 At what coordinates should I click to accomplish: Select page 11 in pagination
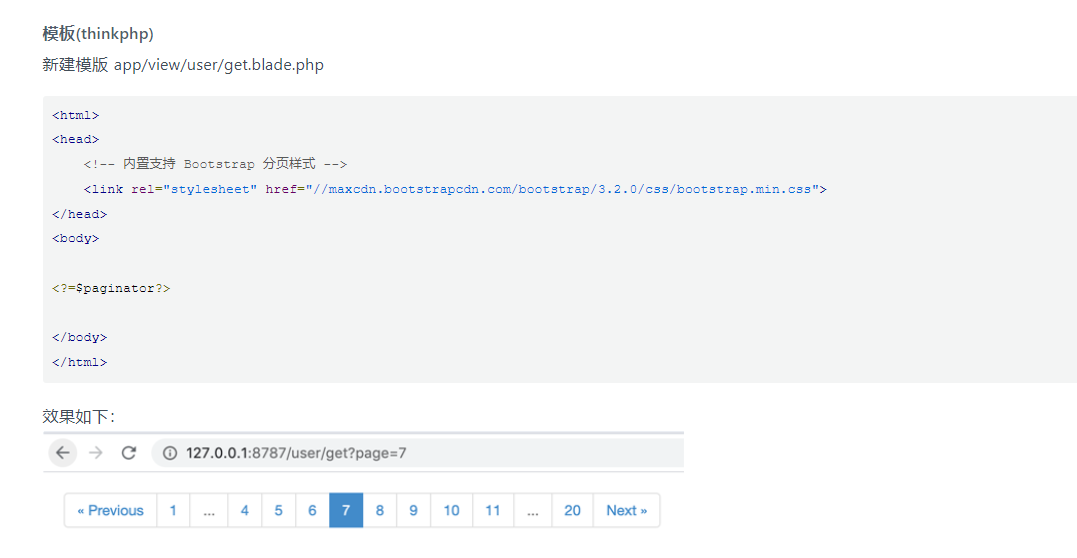click(492, 511)
